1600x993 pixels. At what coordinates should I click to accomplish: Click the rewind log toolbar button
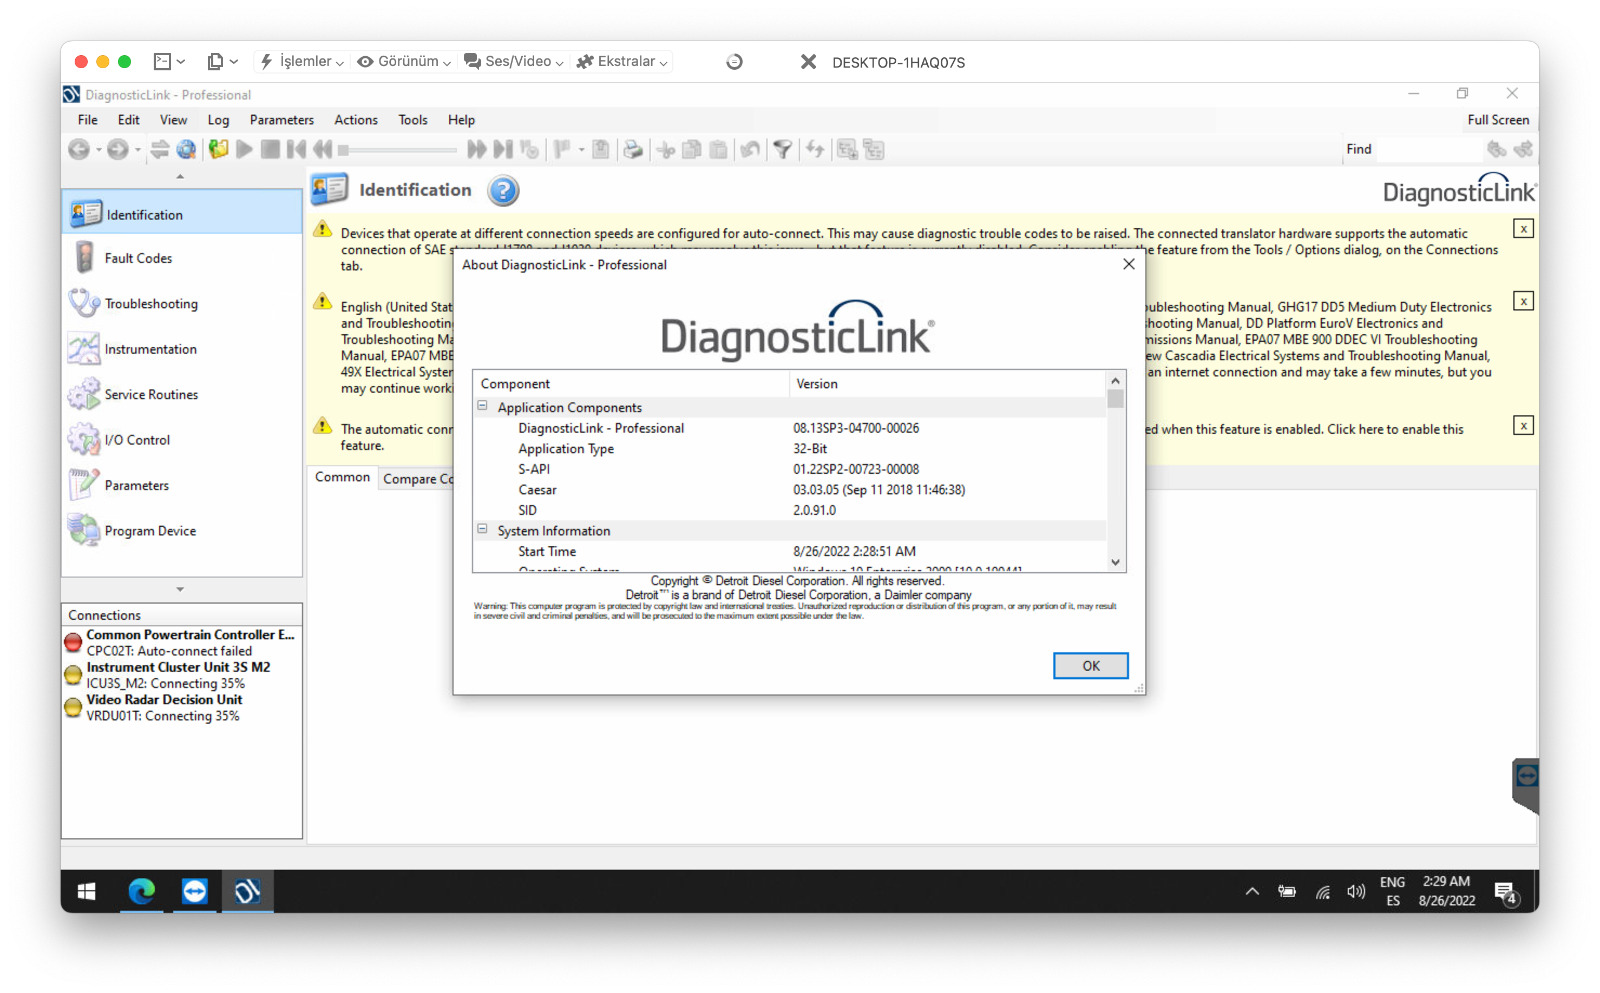pos(322,149)
